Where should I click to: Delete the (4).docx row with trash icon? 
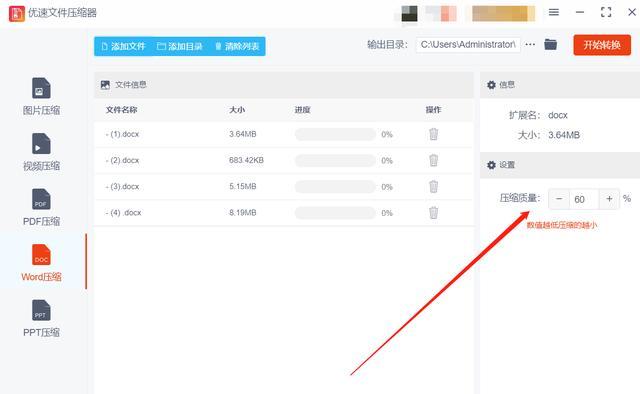click(433, 212)
